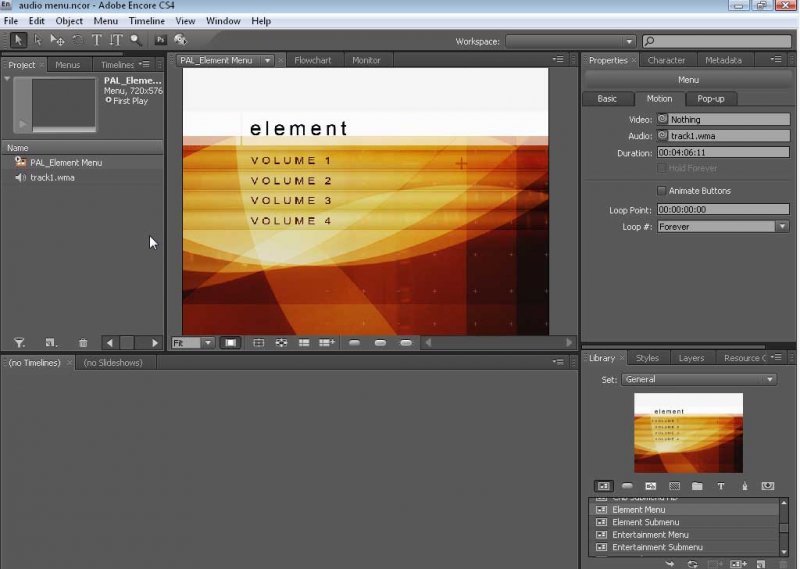Open the Loop # Forever dropdown
Screen dimensions: 800x569
point(781,227)
